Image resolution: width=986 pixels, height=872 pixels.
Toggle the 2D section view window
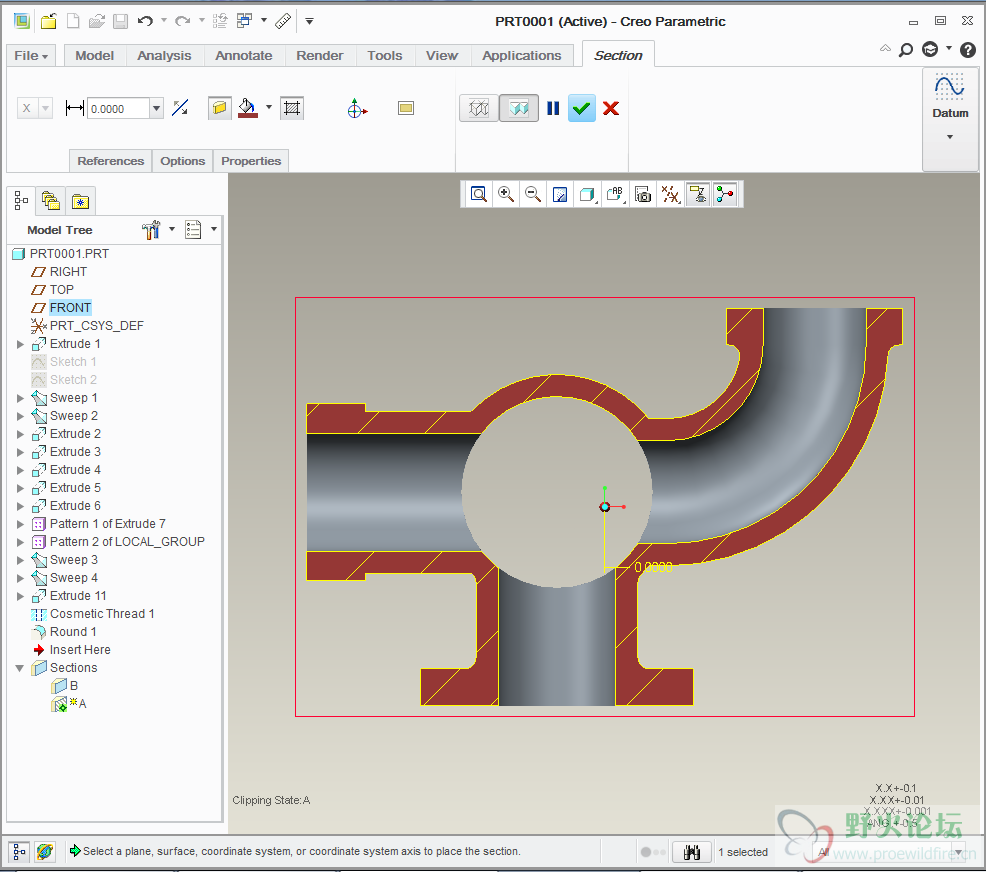[406, 108]
